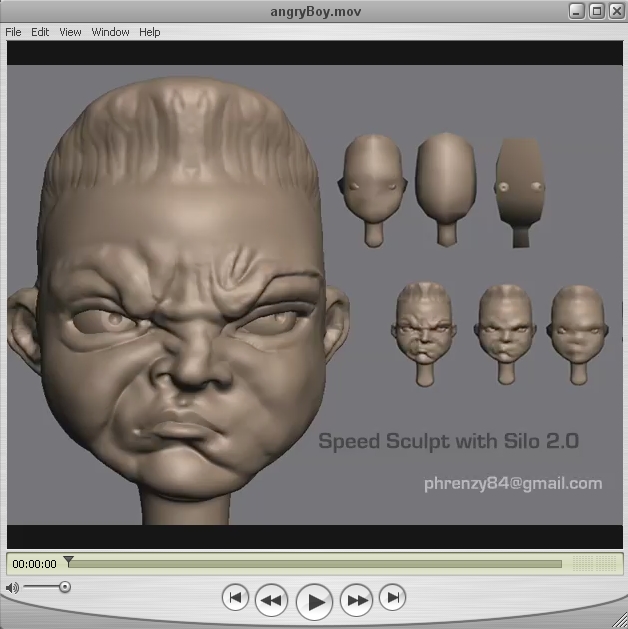Mute audio with the speaker icon

coord(12,588)
